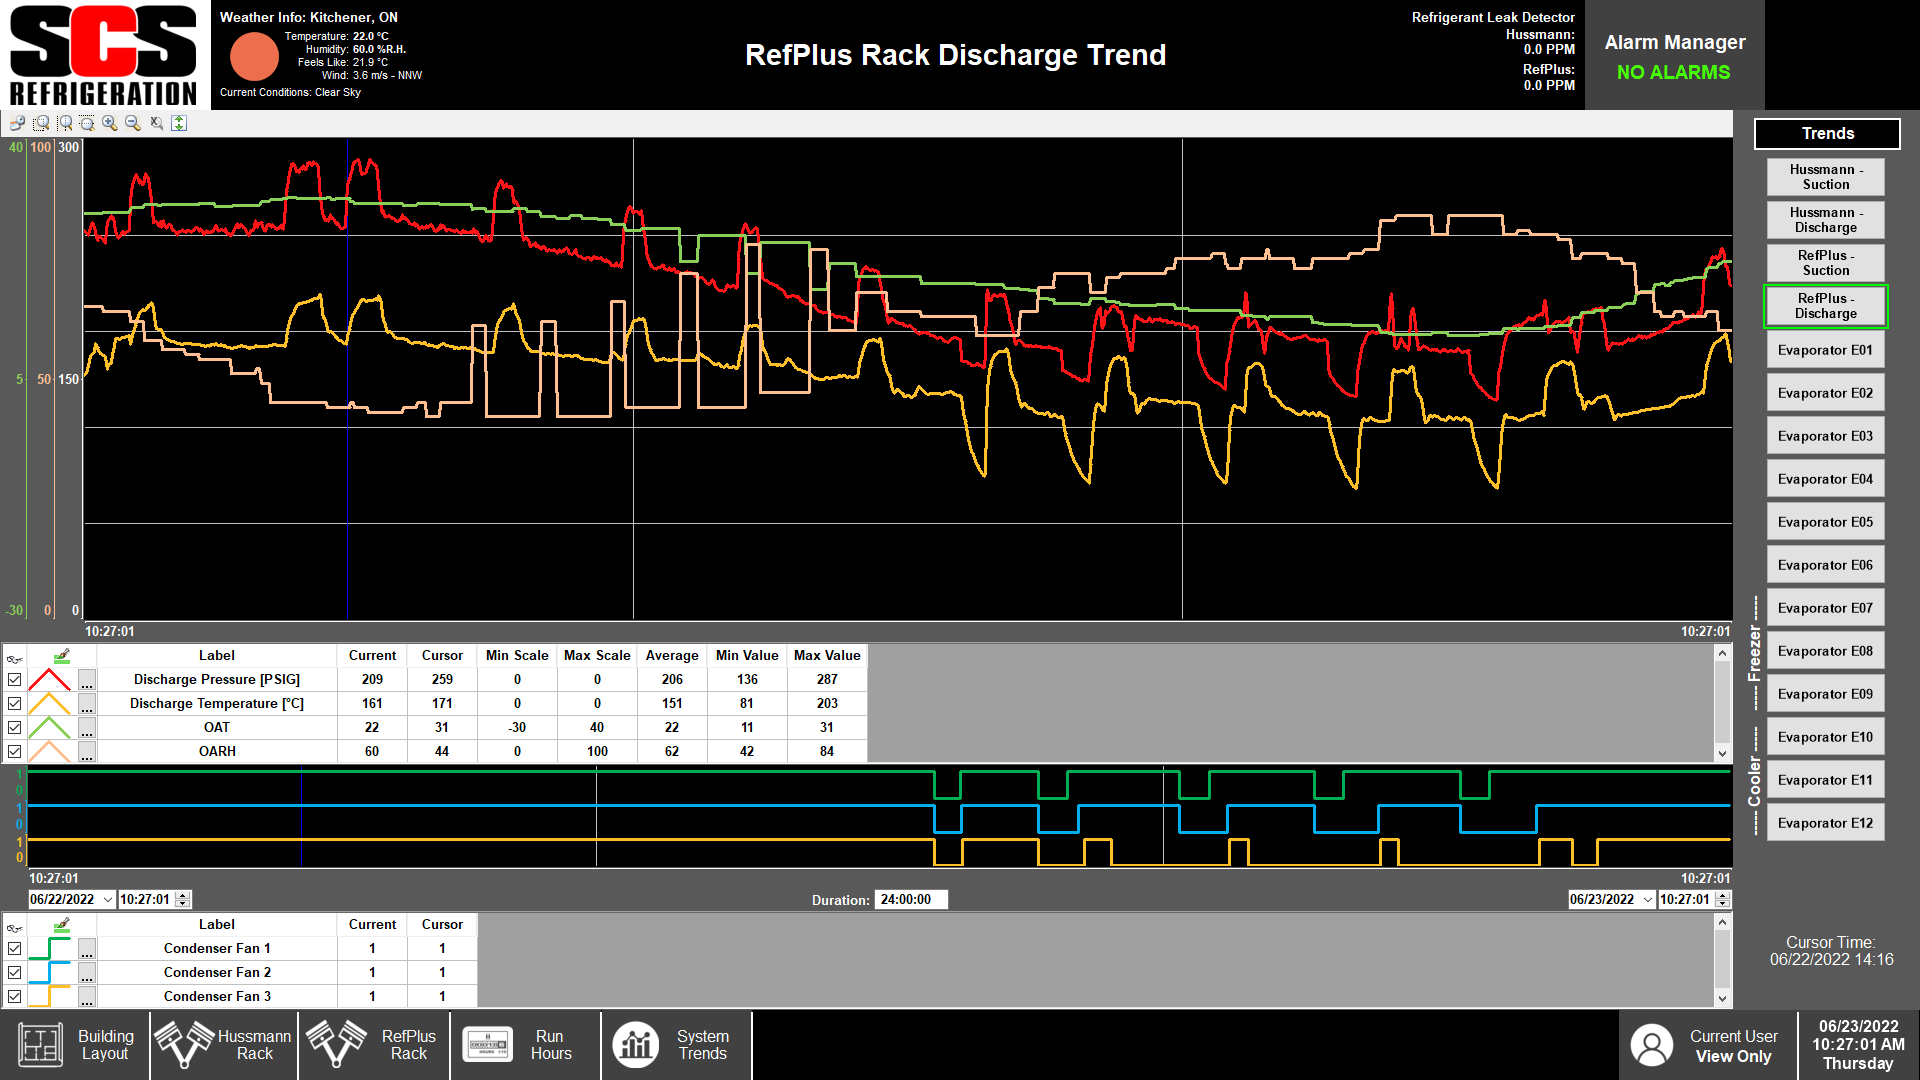Screen dimensions: 1920x1080
Task: Click Discharge Temperature orange pen color swatch
Action: point(50,704)
